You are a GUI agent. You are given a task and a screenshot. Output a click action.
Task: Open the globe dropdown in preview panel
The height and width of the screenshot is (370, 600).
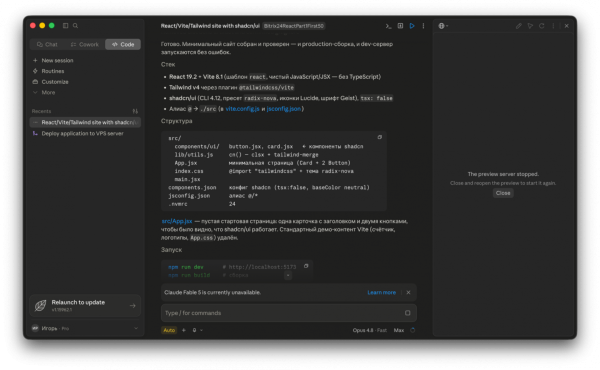click(x=443, y=26)
